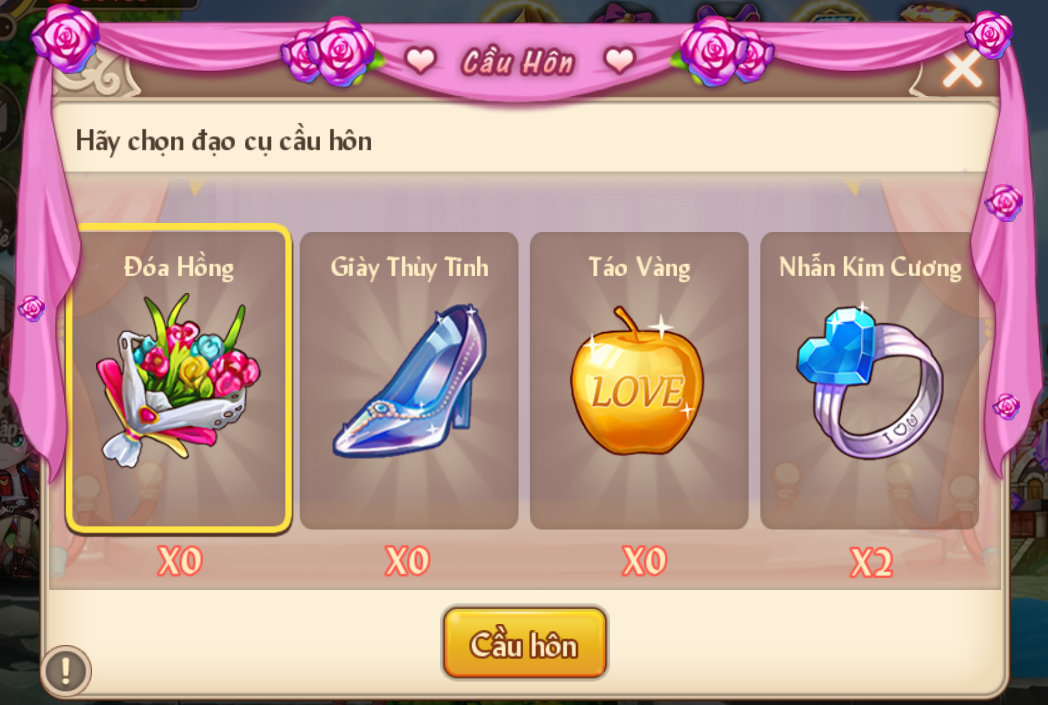Image resolution: width=1048 pixels, height=705 pixels.
Task: Select the Táo Vàng card label
Action: point(639,267)
